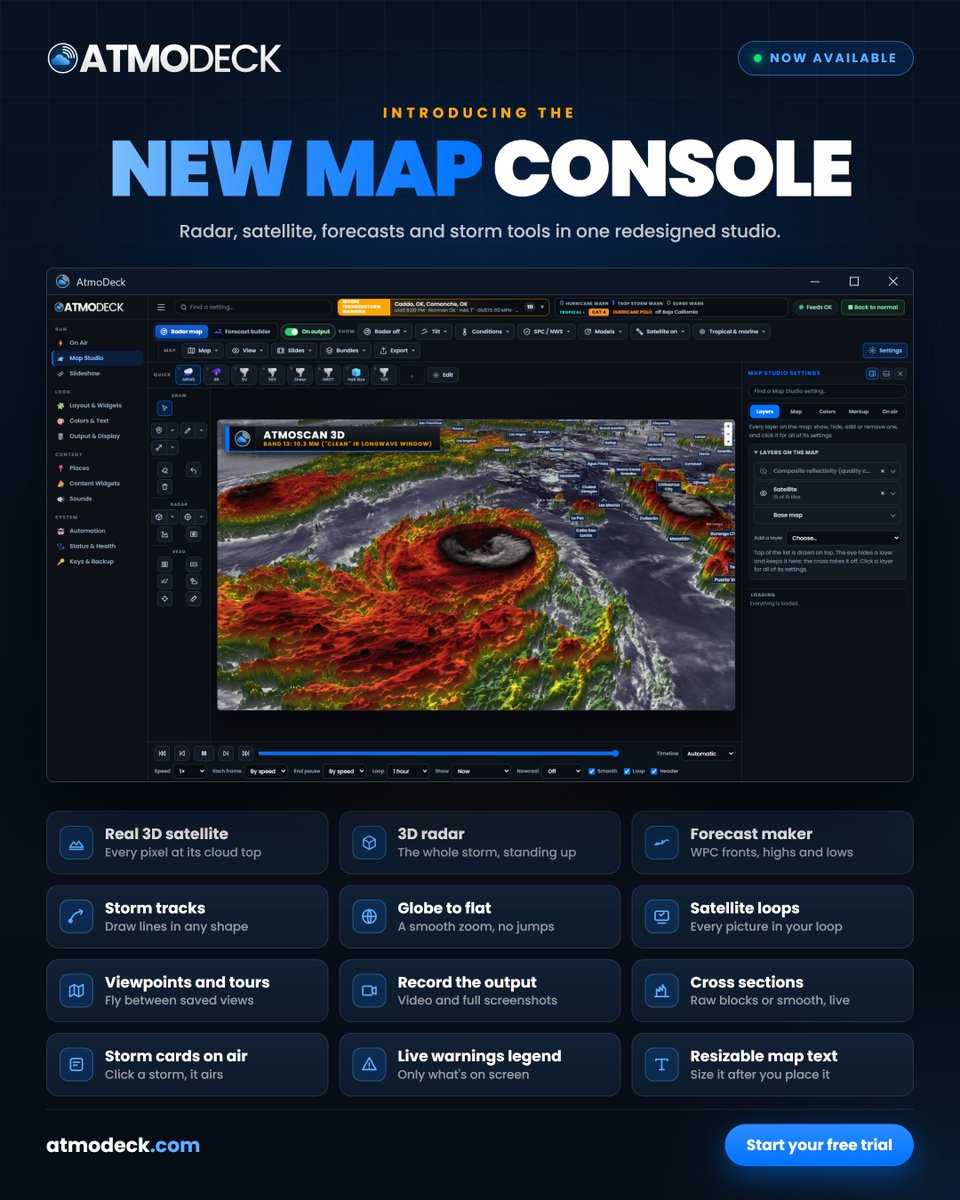The width and height of the screenshot is (960, 1200).
Task: Uncheck the Loop checkbox
Action: tap(626, 771)
